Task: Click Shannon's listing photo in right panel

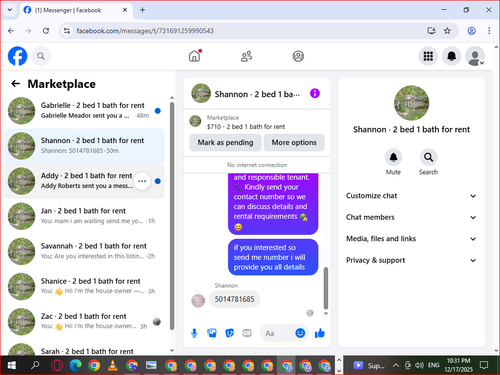Action: (x=411, y=103)
